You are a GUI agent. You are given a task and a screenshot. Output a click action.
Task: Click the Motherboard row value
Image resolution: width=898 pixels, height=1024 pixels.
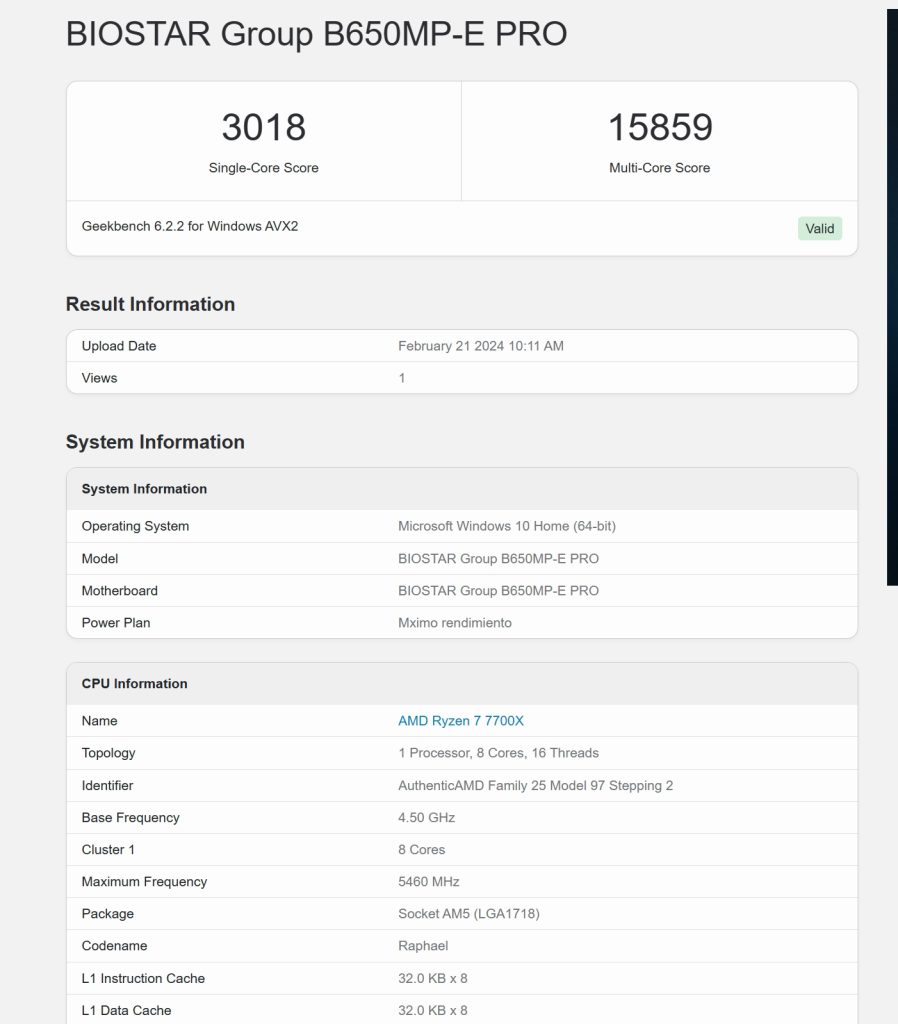pos(498,590)
